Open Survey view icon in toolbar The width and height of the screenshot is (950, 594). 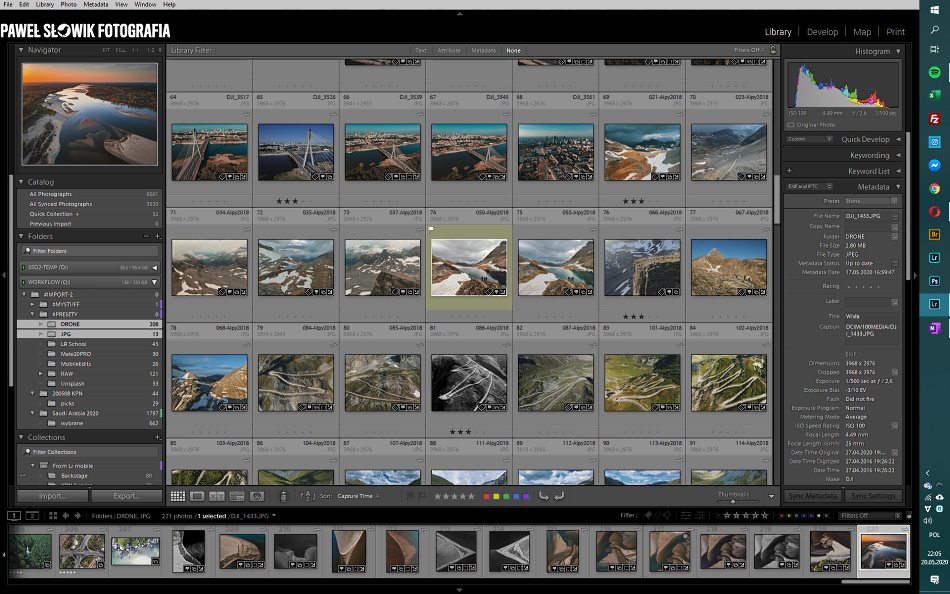pos(237,496)
